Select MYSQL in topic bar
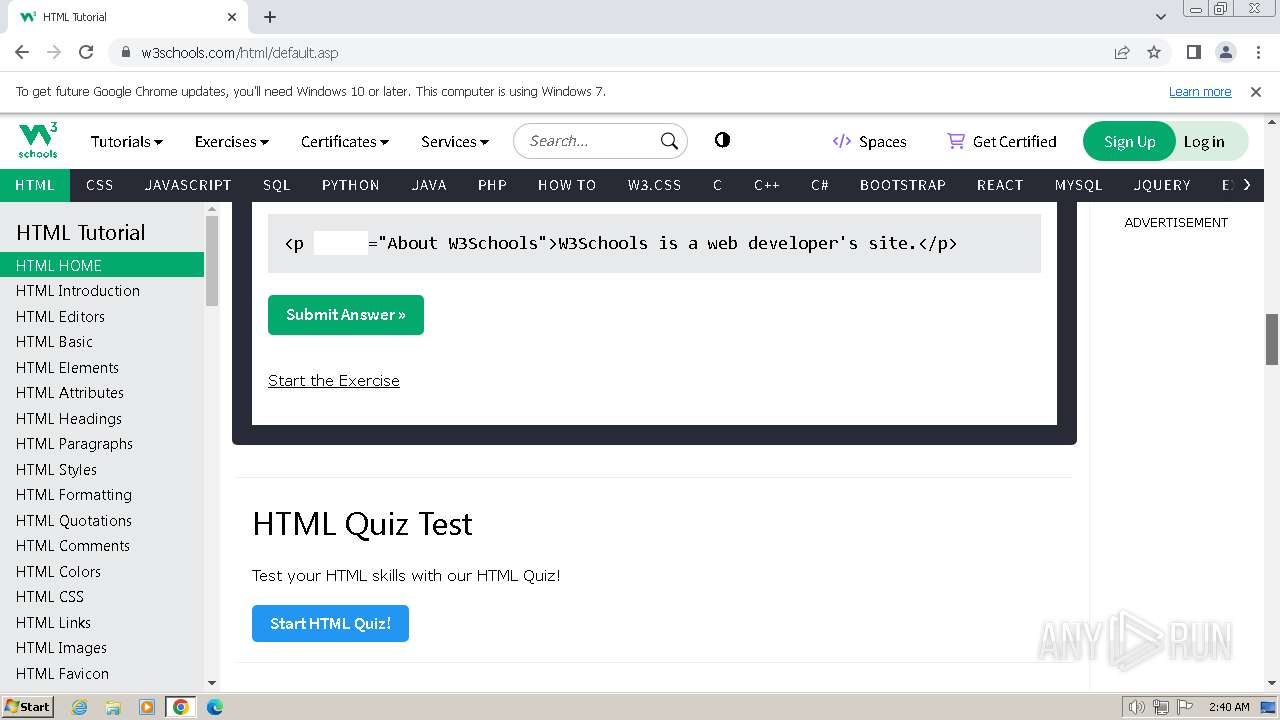Viewport: 1280px width, 720px height. tap(1078, 185)
